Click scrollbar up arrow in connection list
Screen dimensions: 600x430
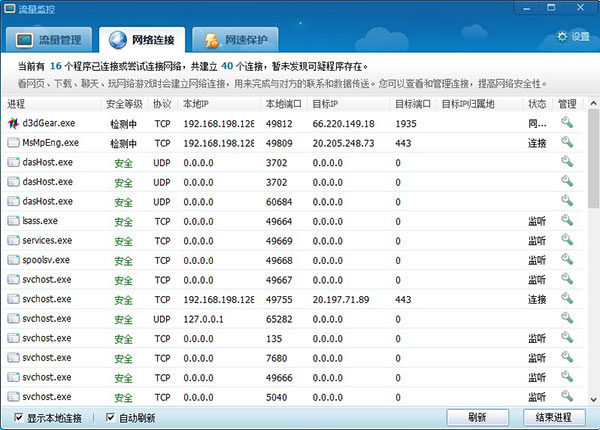coord(592,104)
